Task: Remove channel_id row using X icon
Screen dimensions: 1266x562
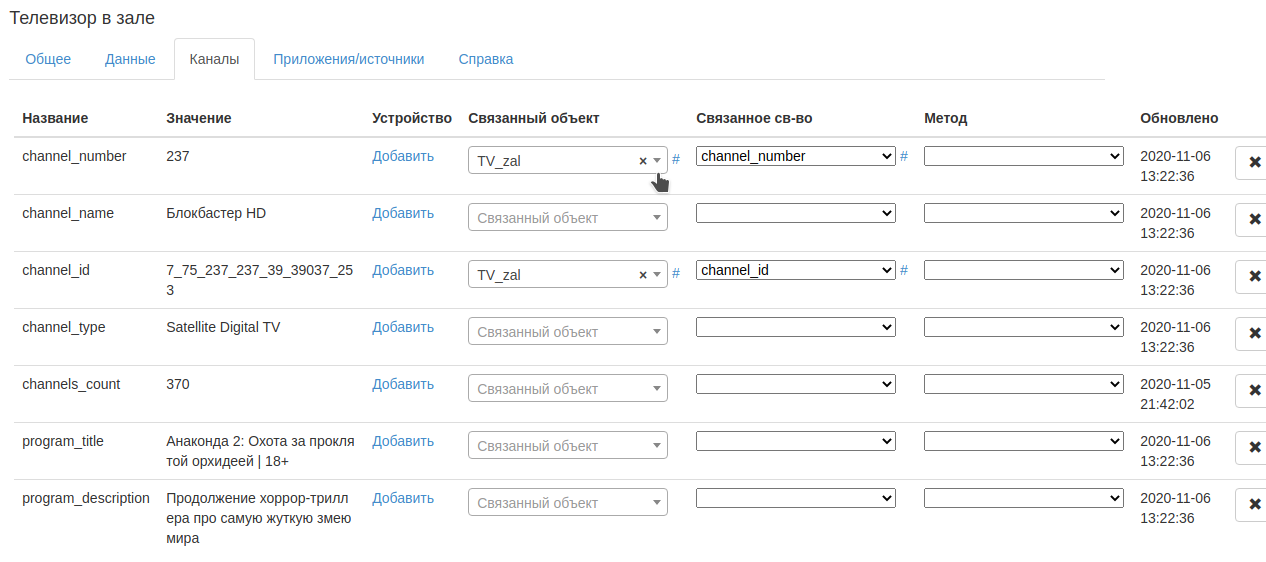Action: pos(1254,277)
